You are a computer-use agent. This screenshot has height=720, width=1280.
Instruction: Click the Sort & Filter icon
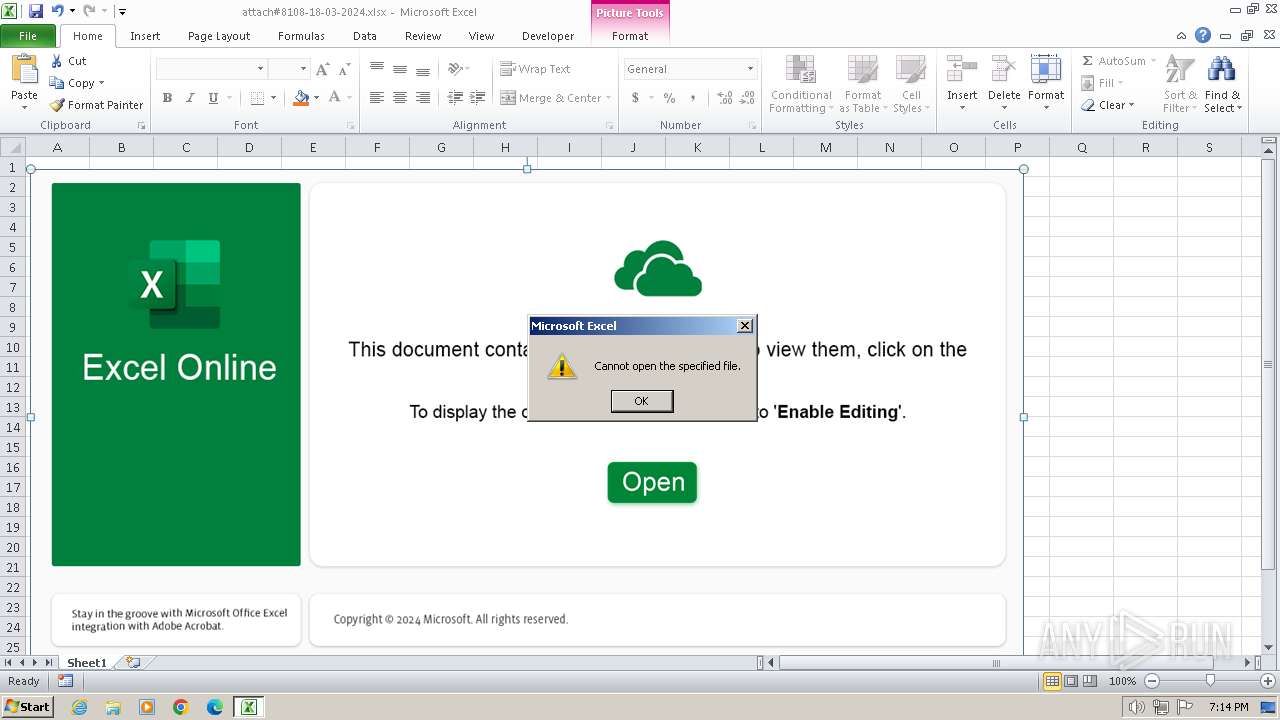[1180, 70]
